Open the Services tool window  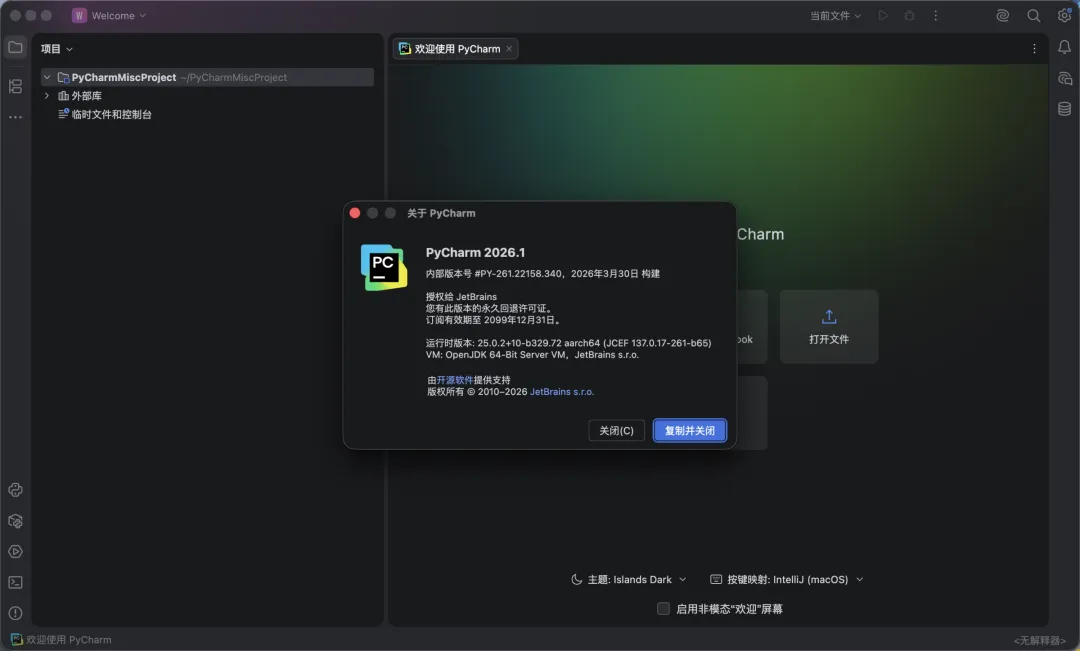coord(15,552)
